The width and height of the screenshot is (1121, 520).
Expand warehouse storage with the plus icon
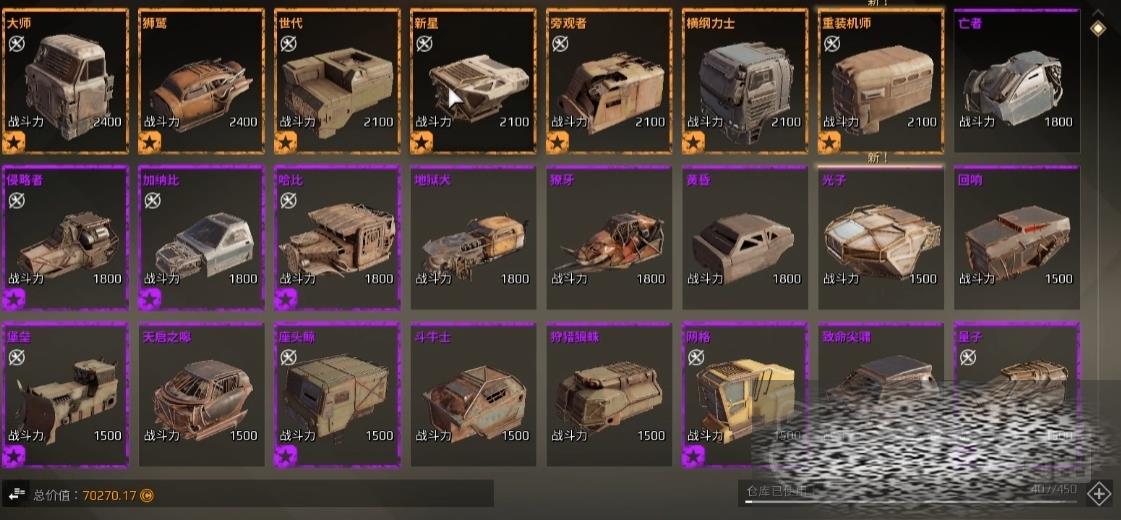1097,494
